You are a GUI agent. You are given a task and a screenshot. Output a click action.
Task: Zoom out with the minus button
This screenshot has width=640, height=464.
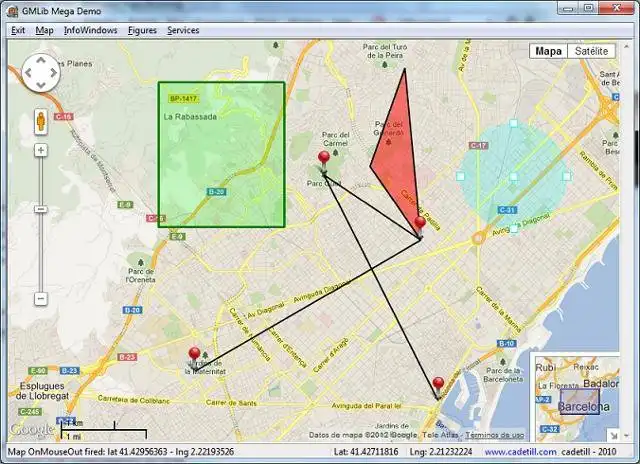[x=40, y=299]
